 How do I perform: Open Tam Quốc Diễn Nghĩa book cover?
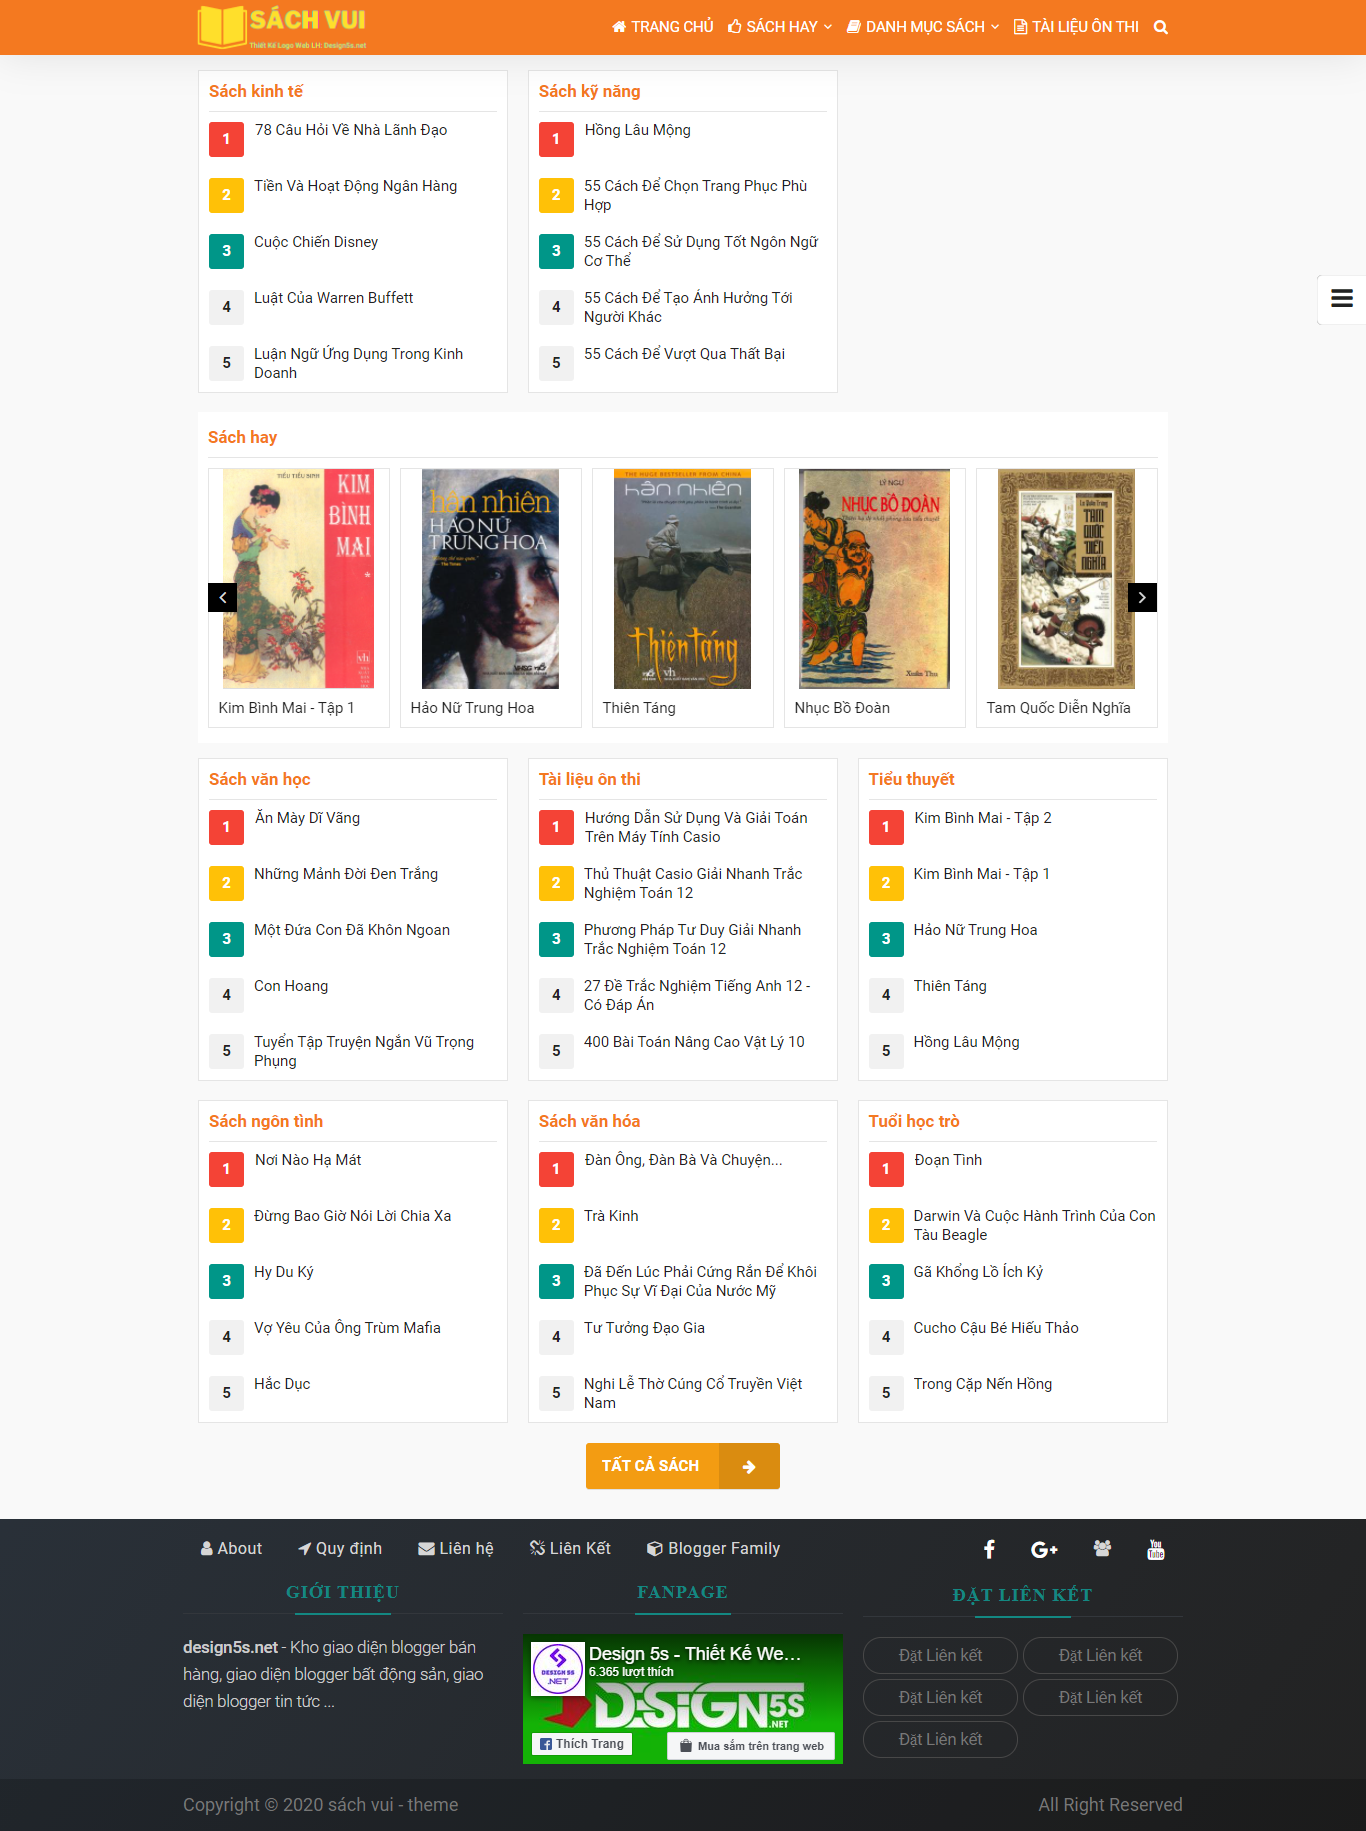[x=1067, y=579]
